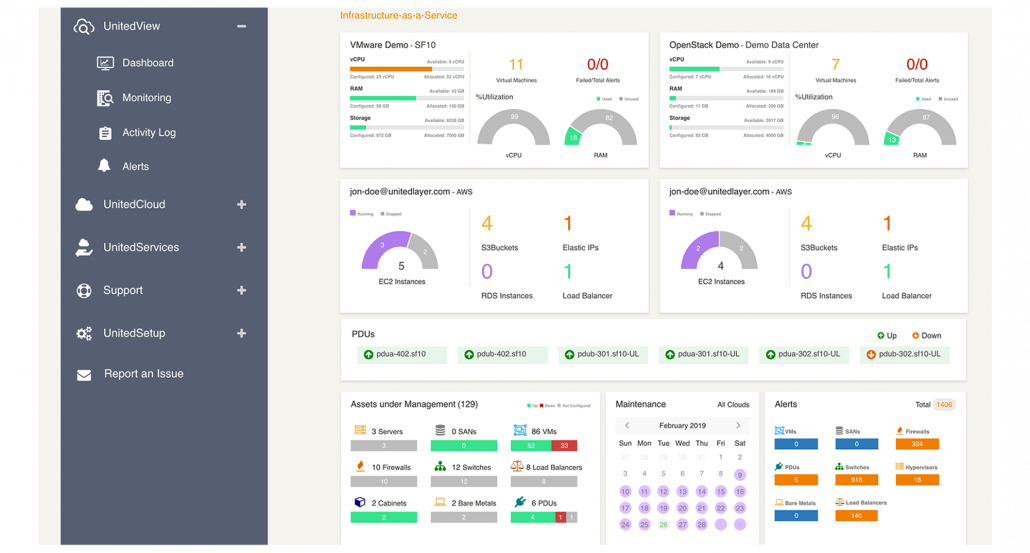
Task: Click the OpenStack vCPU usage bar
Action: click(x=727, y=68)
